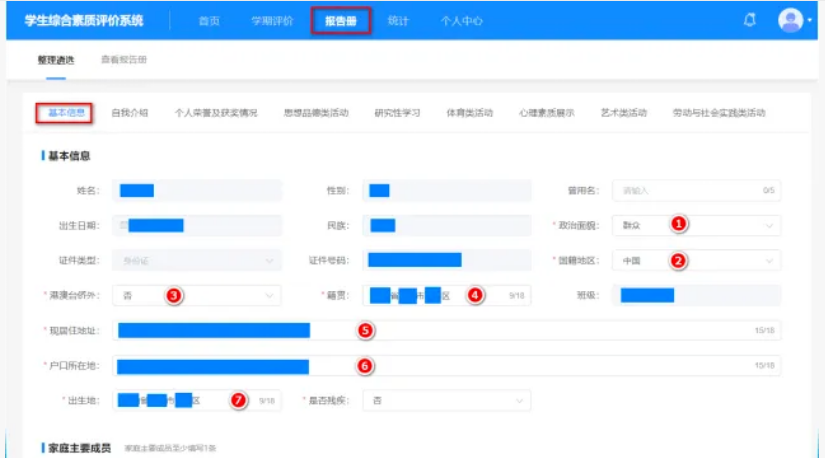Click red marker 5 in 现居住地址 row
The image size is (825, 458).
365,330
